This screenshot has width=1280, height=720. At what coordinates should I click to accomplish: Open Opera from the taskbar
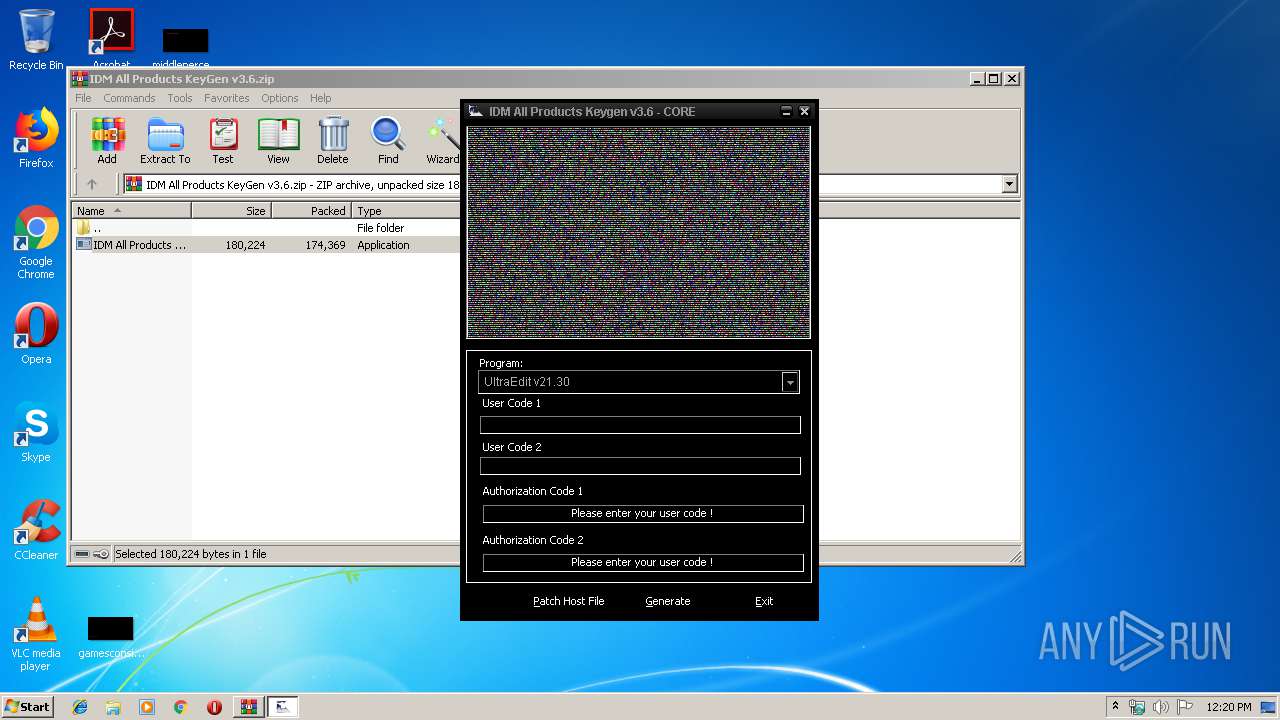point(214,707)
